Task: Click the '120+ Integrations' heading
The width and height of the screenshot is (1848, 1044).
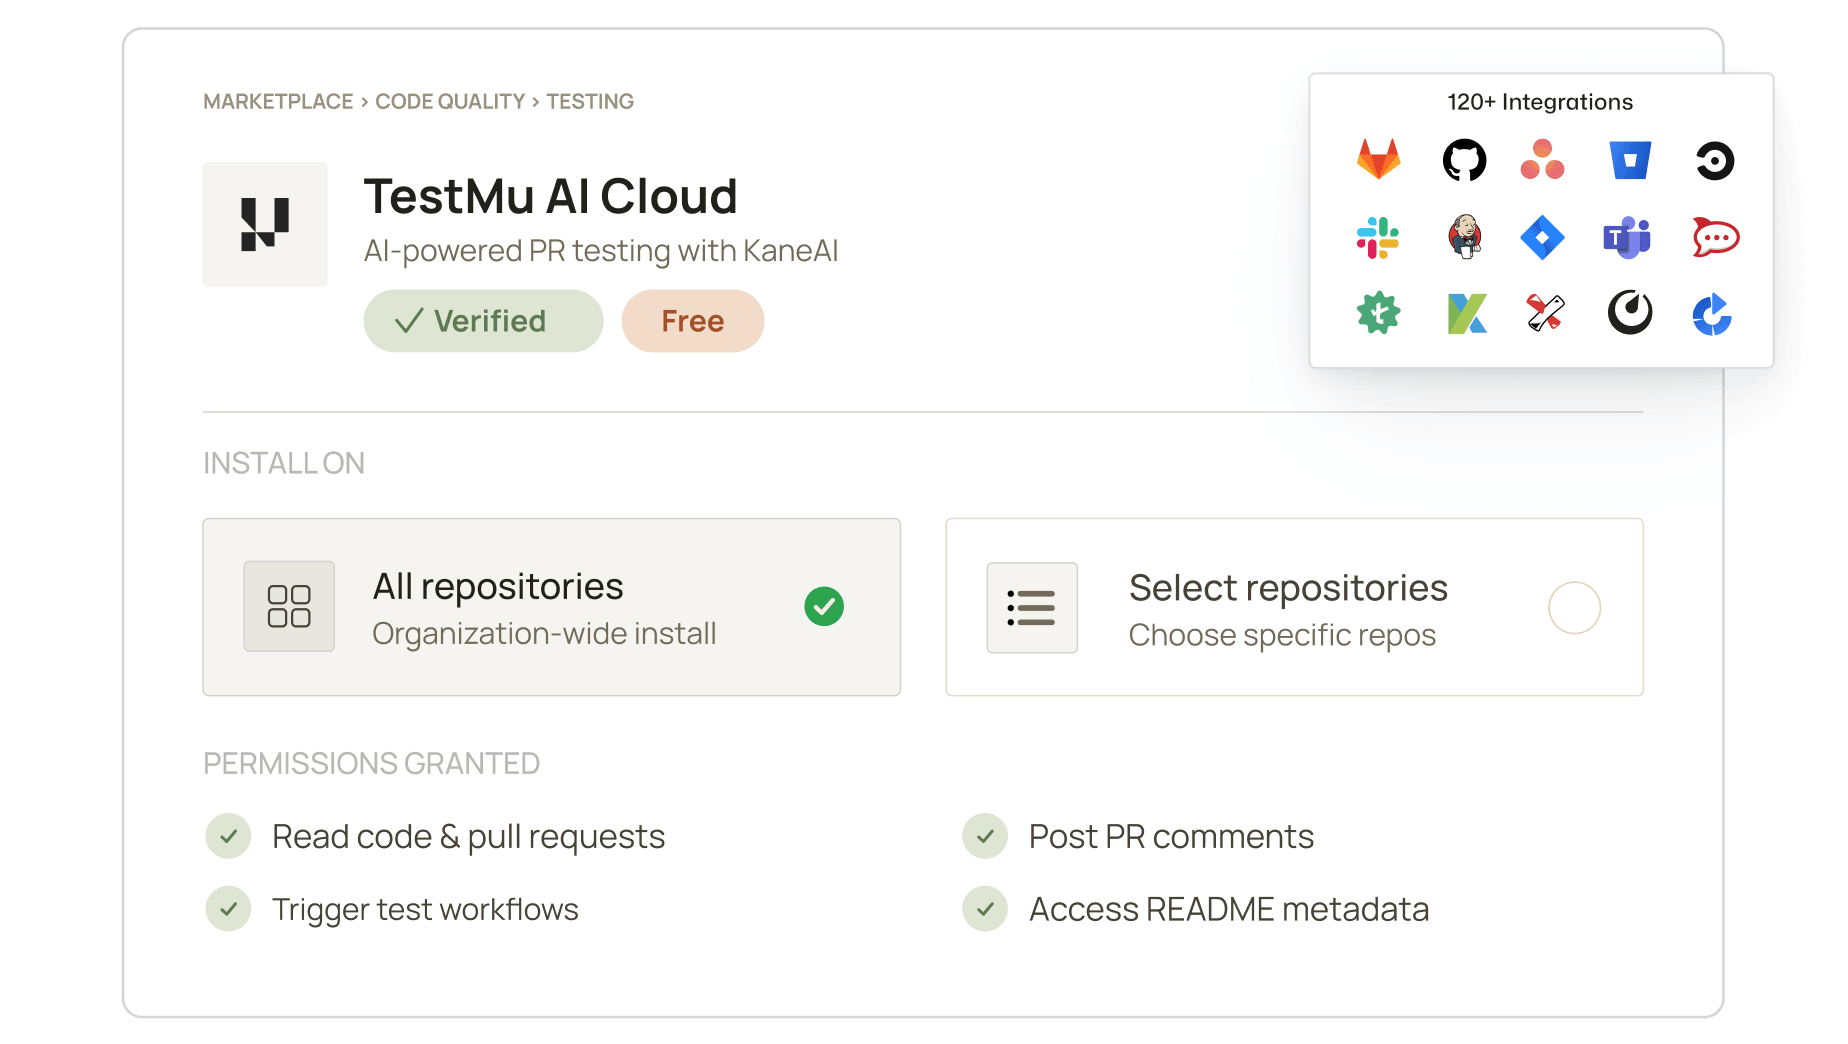Action: (x=1540, y=102)
